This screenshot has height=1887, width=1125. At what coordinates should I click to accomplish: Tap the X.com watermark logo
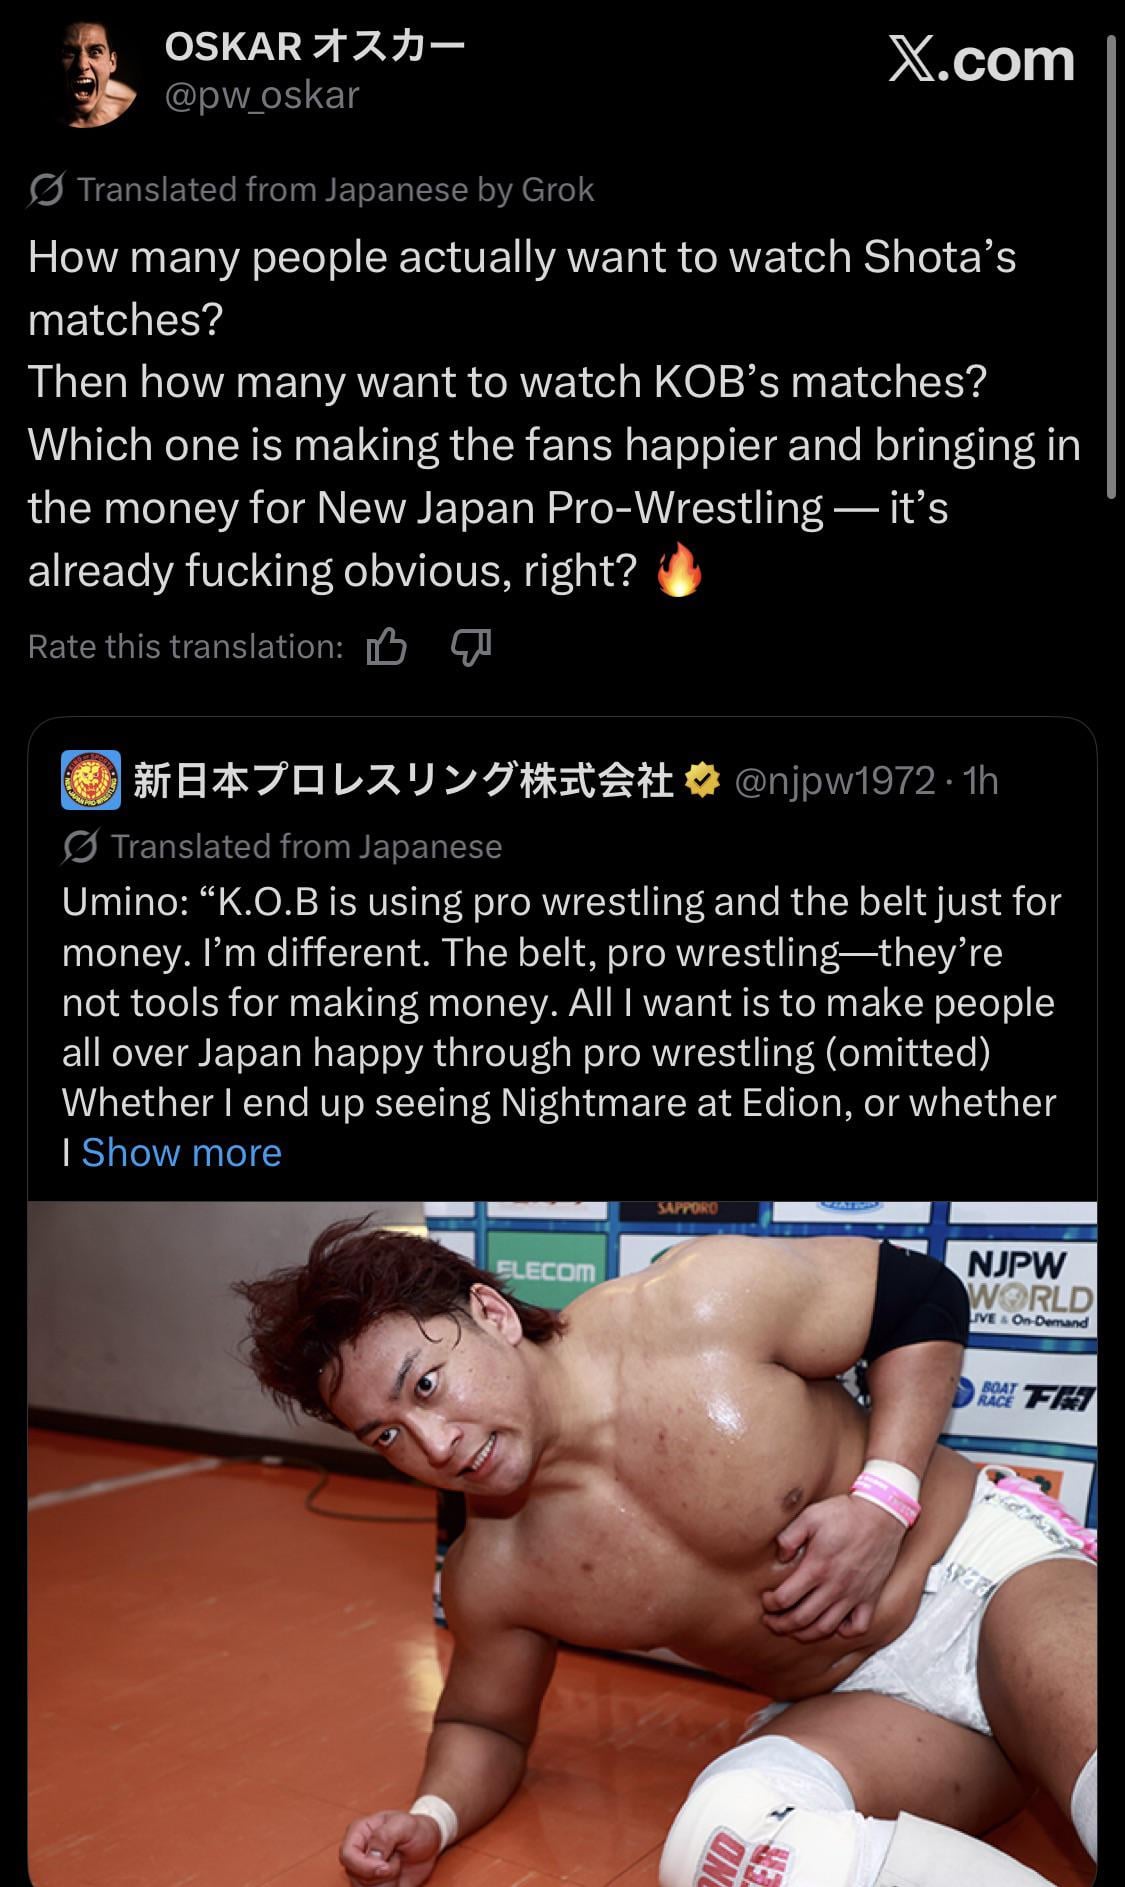point(981,60)
